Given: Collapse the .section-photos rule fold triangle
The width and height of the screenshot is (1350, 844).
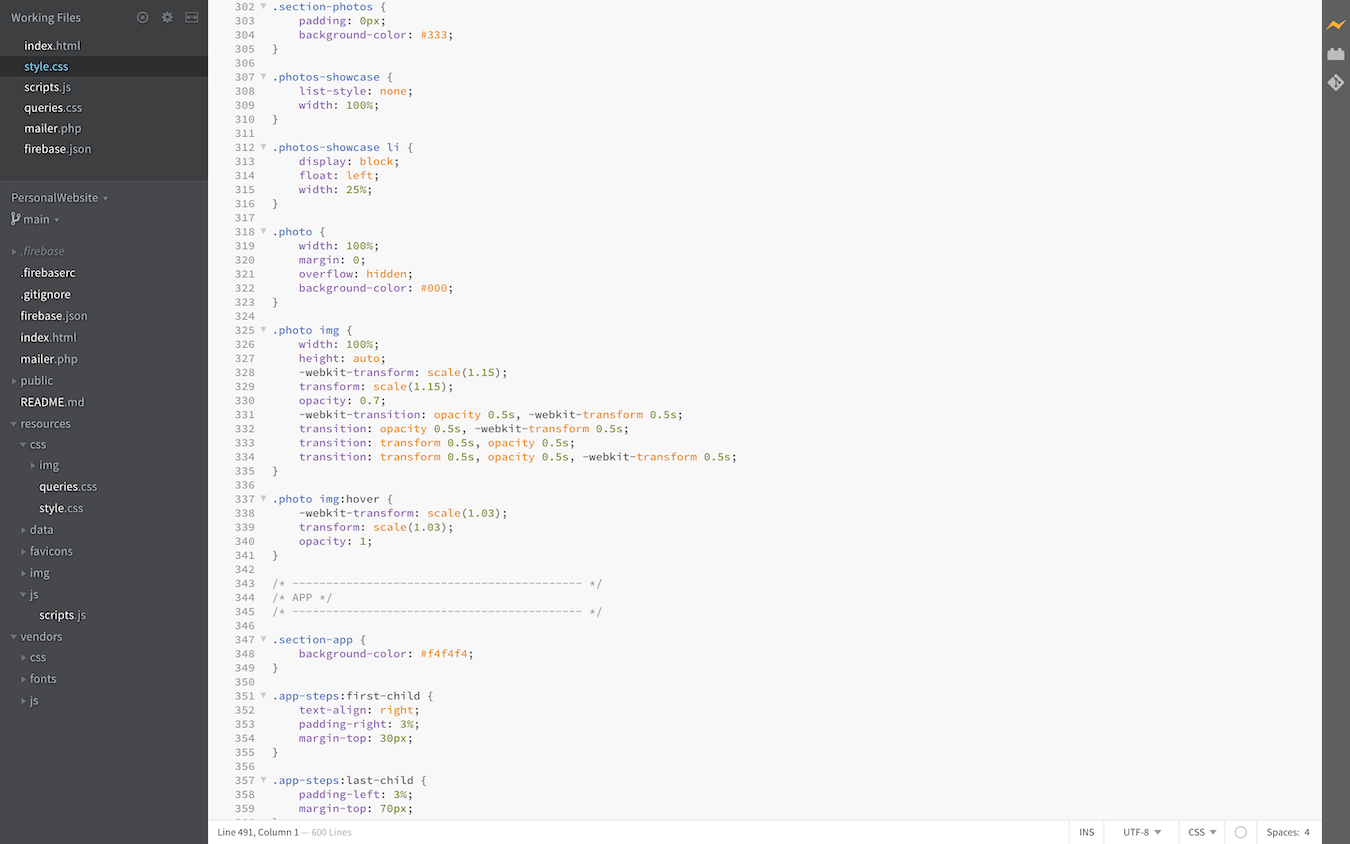Looking at the screenshot, I should click(263, 7).
